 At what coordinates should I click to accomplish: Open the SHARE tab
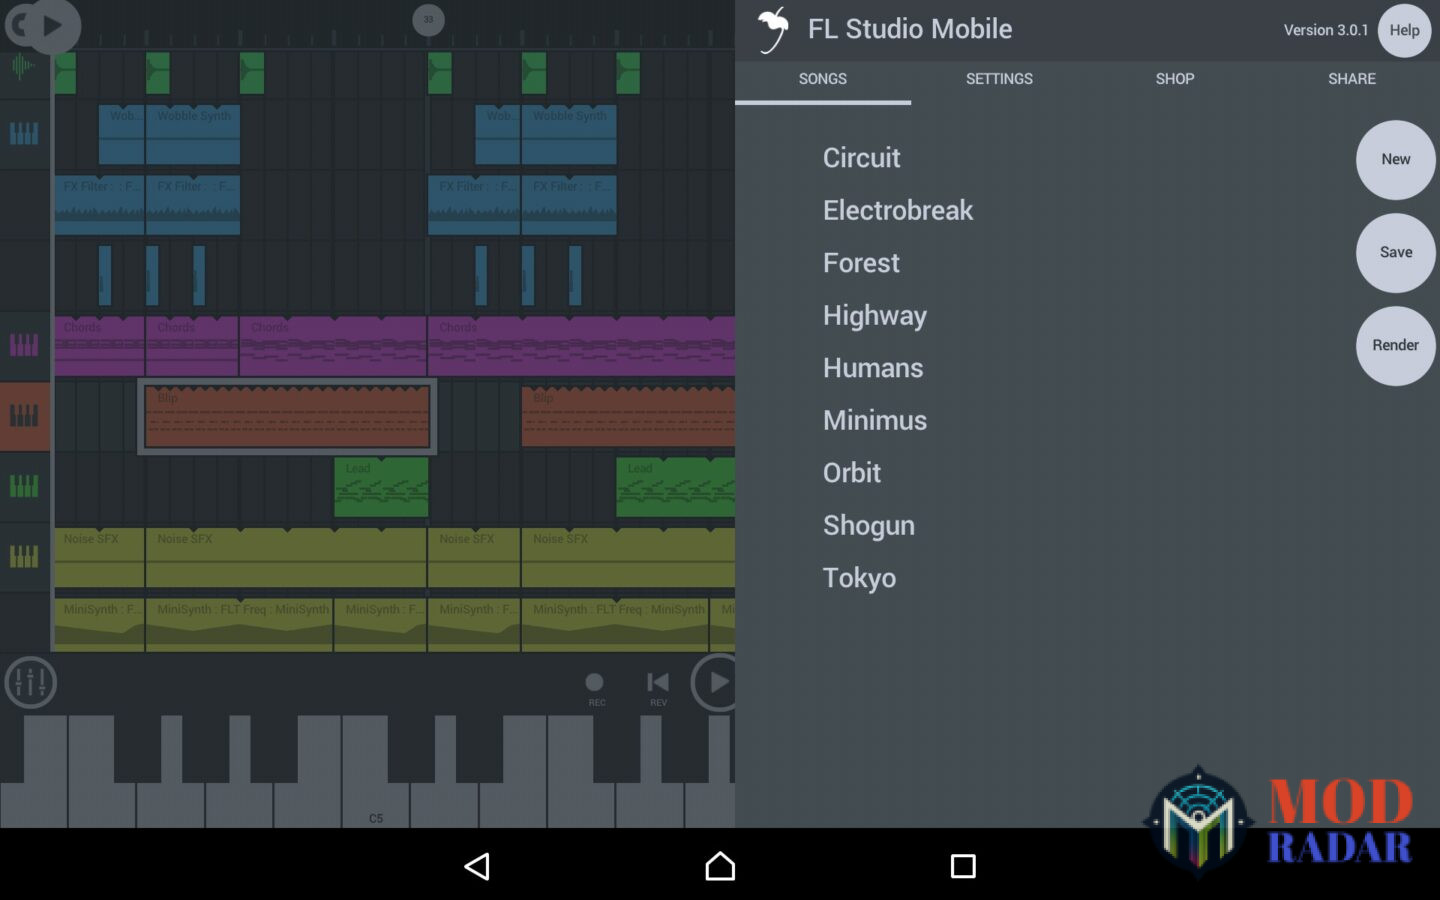(x=1352, y=79)
